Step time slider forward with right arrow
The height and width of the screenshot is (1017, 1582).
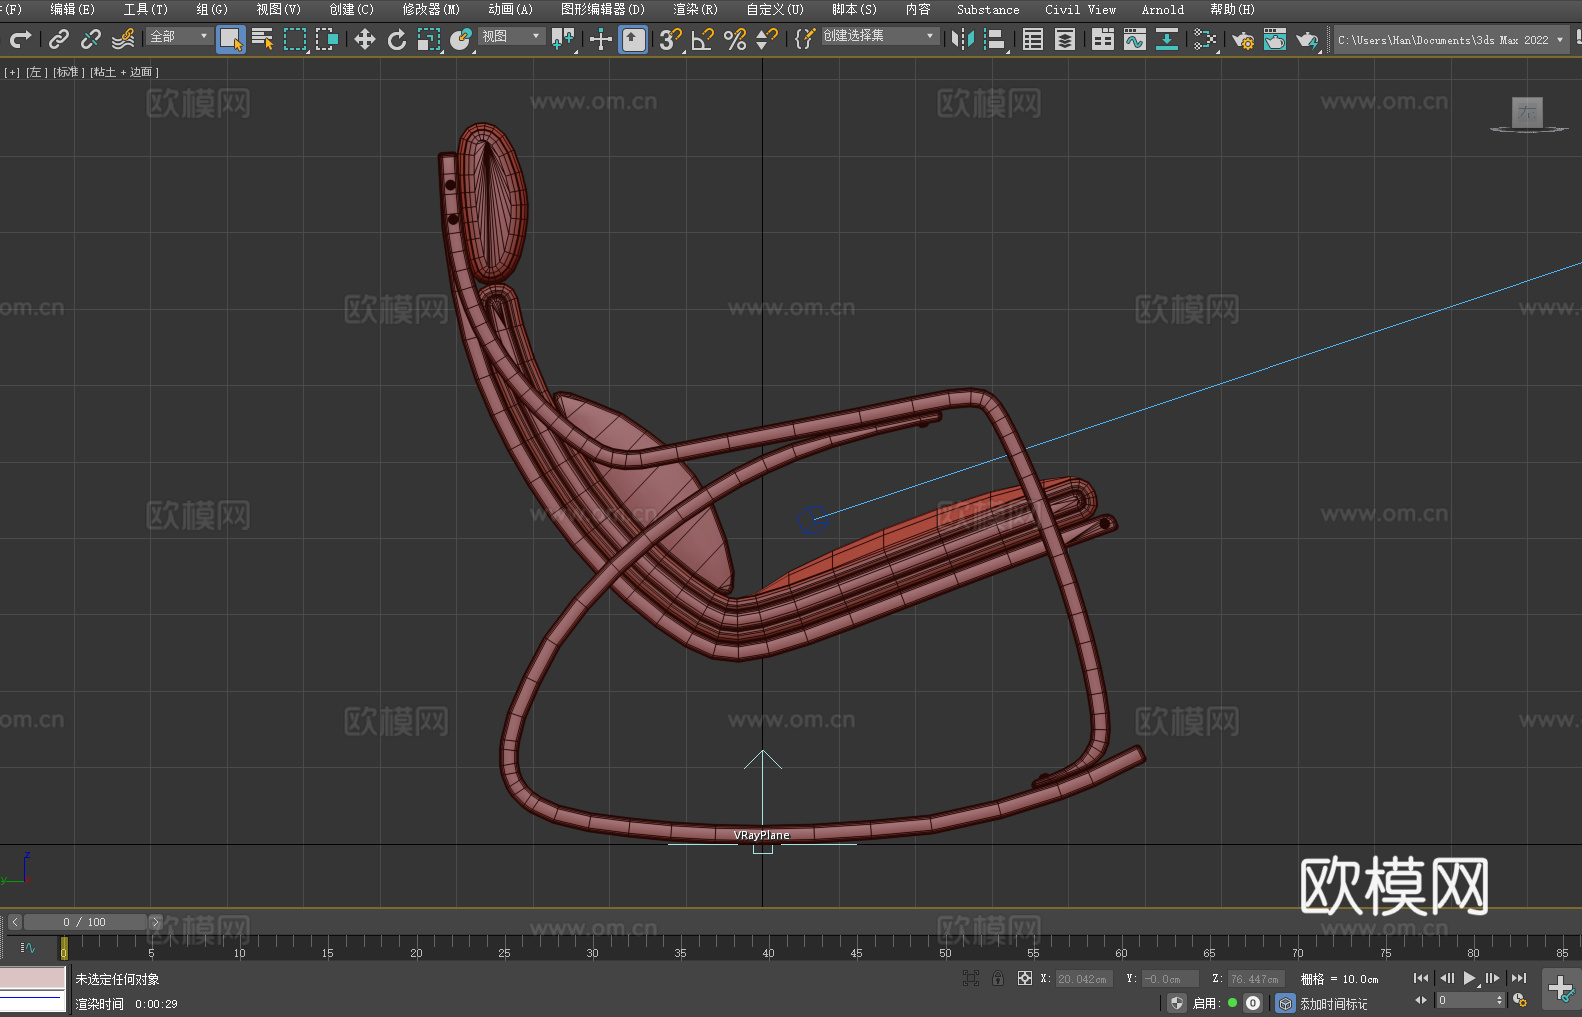(x=155, y=922)
